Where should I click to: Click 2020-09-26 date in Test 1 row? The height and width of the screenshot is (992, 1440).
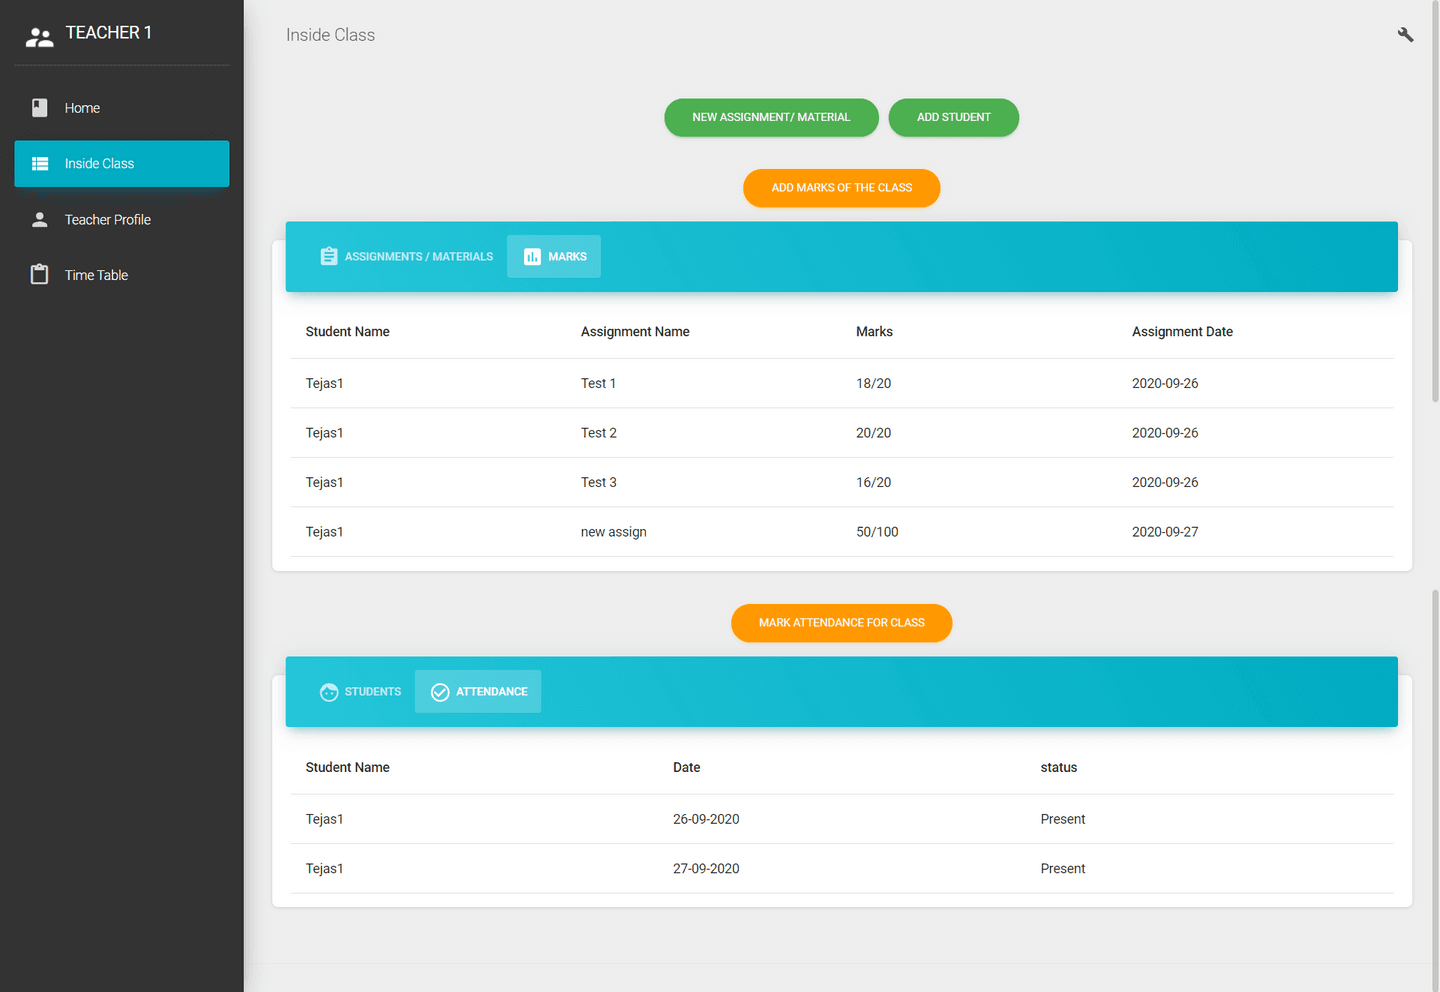(x=1165, y=384)
